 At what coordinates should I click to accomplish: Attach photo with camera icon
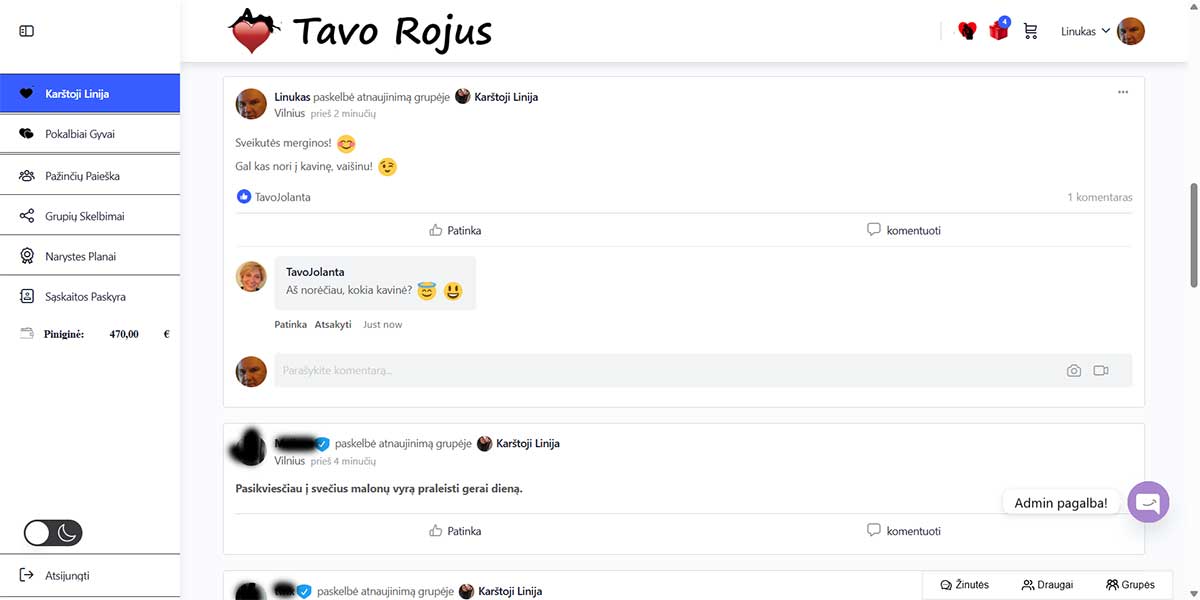(x=1074, y=371)
